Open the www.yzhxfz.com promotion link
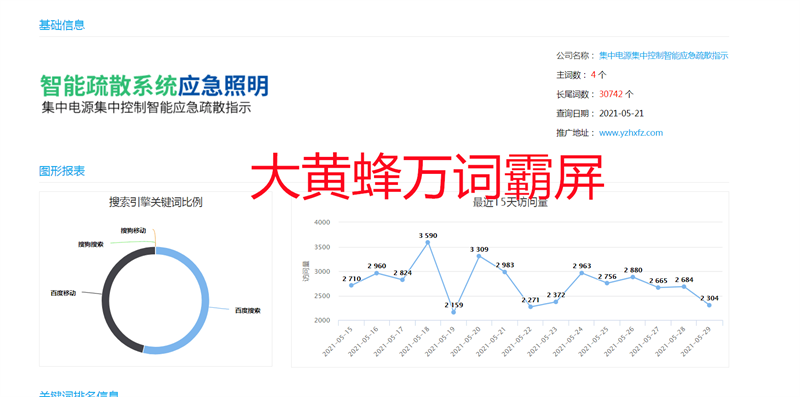Image resolution: width=800 pixels, height=397 pixels. [x=631, y=133]
